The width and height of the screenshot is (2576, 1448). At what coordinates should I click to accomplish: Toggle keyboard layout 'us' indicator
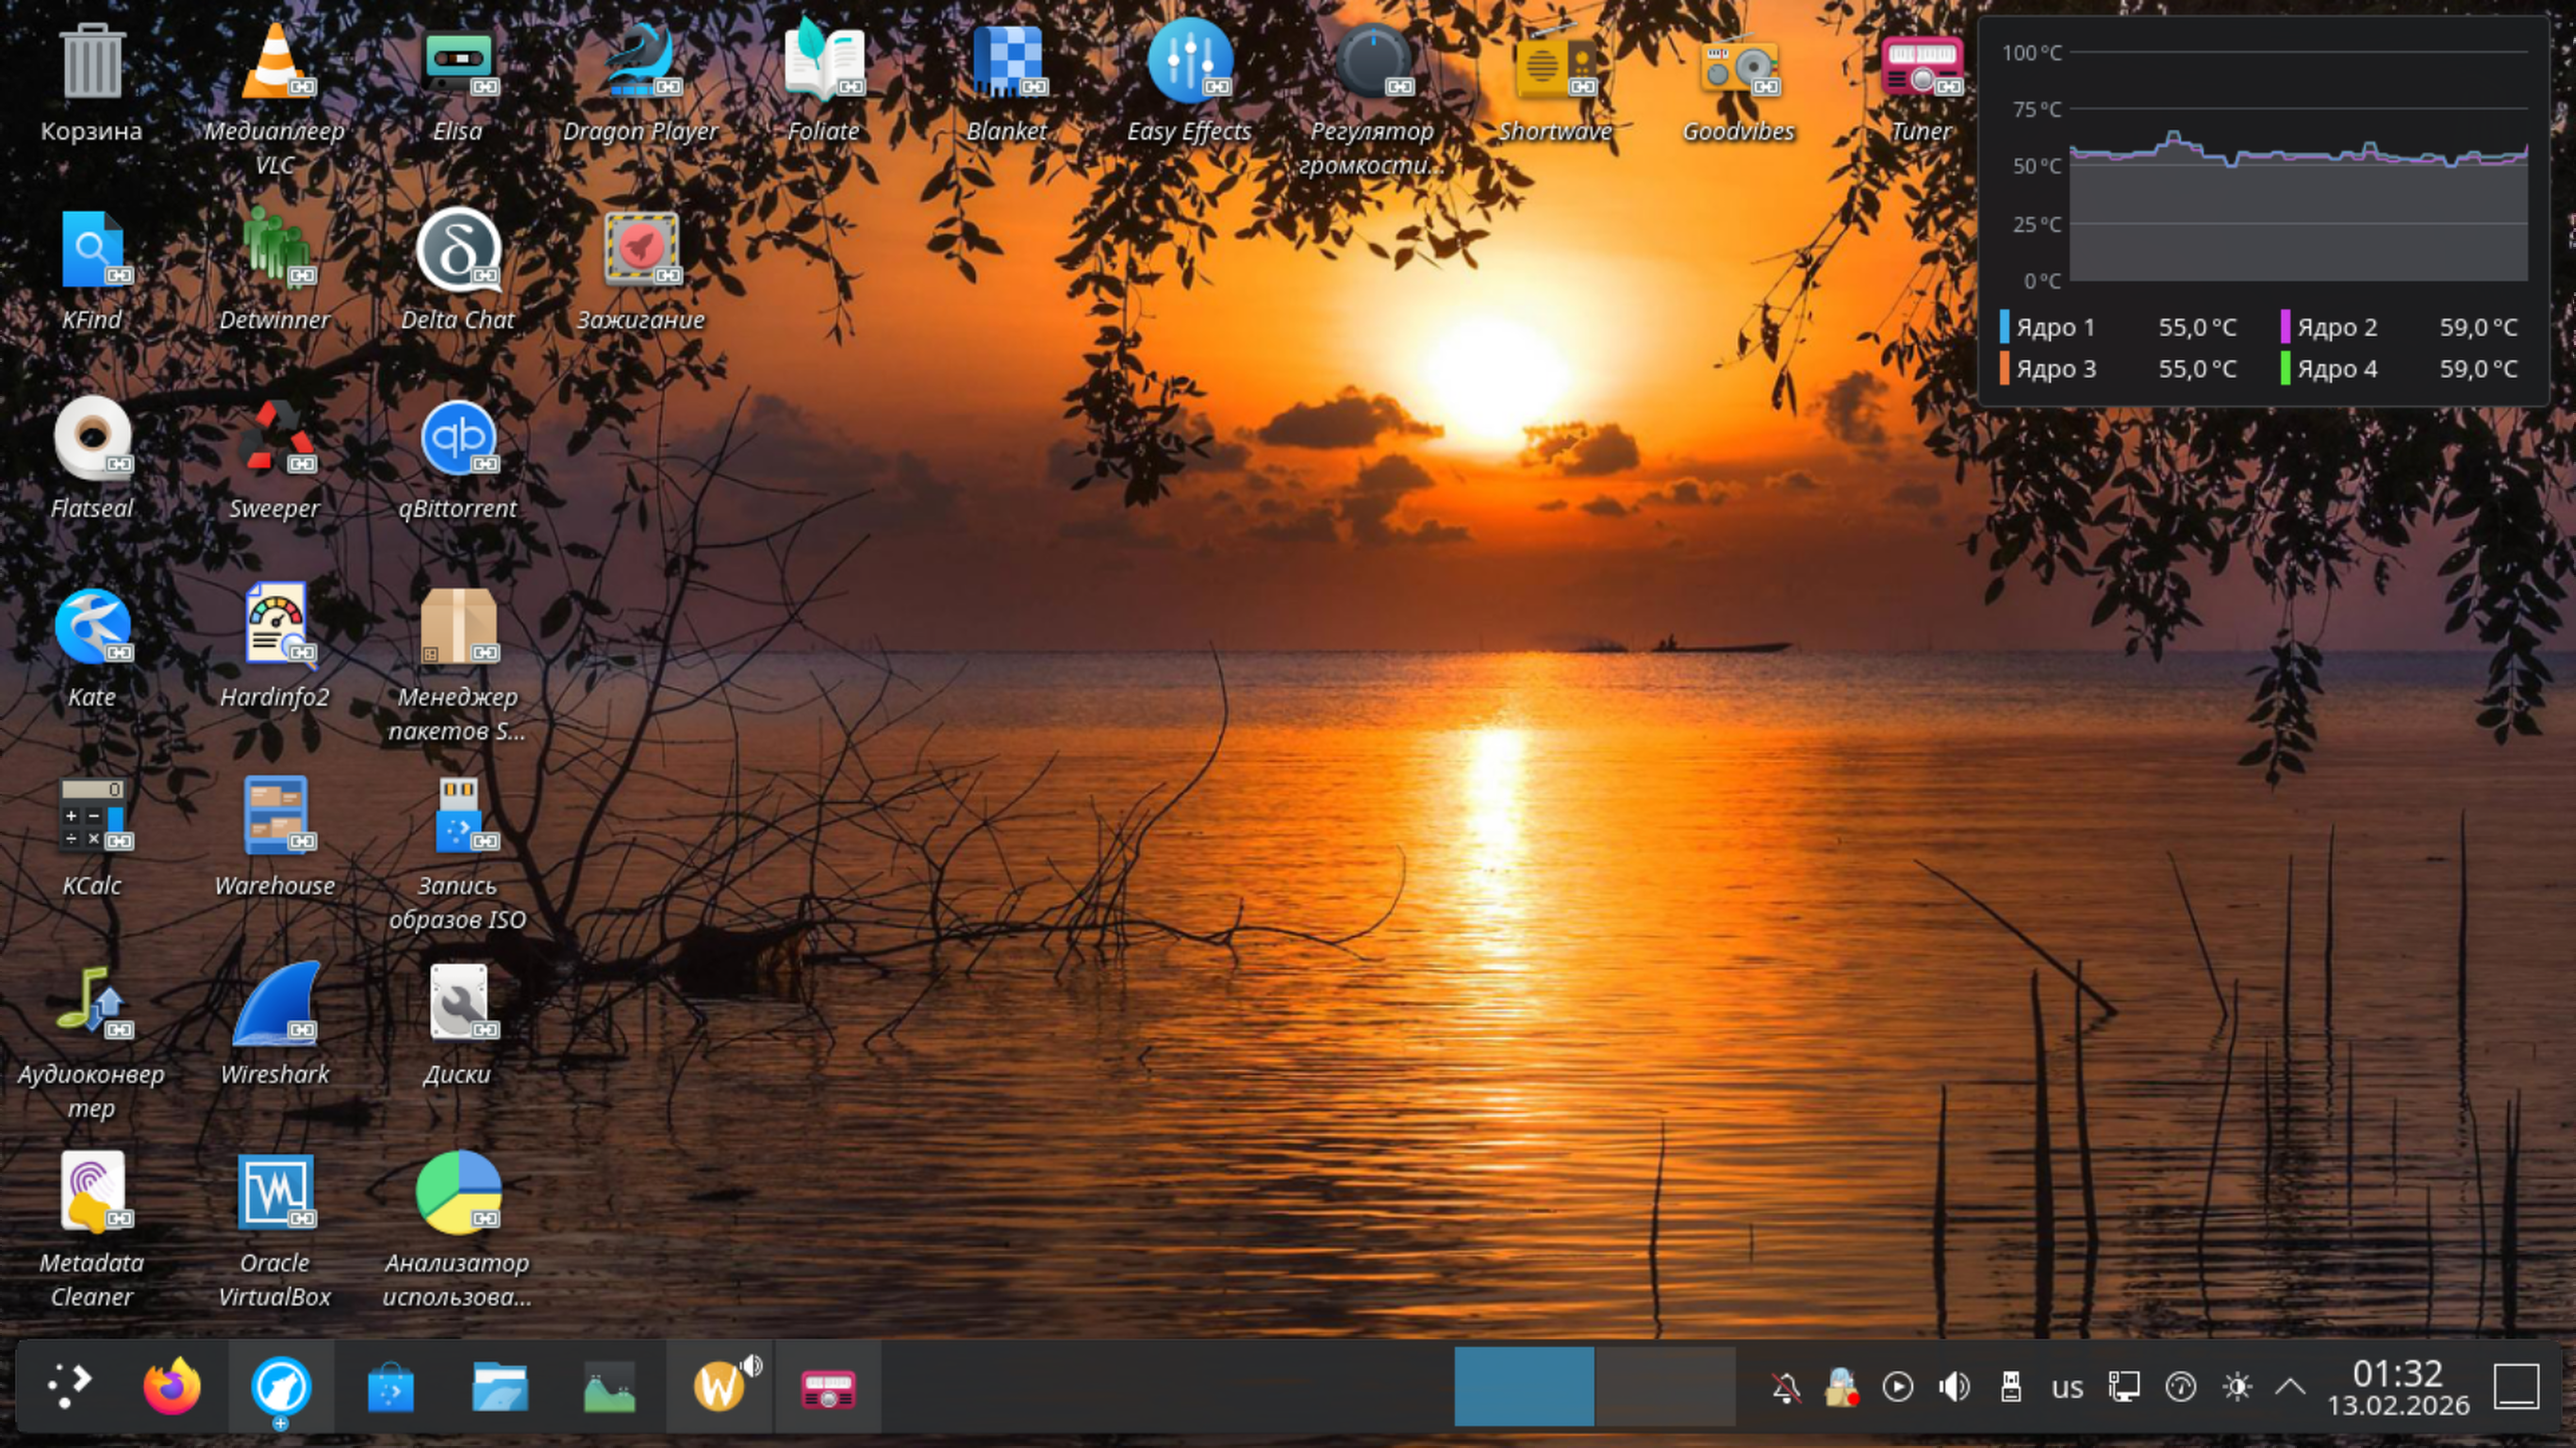point(2067,1387)
